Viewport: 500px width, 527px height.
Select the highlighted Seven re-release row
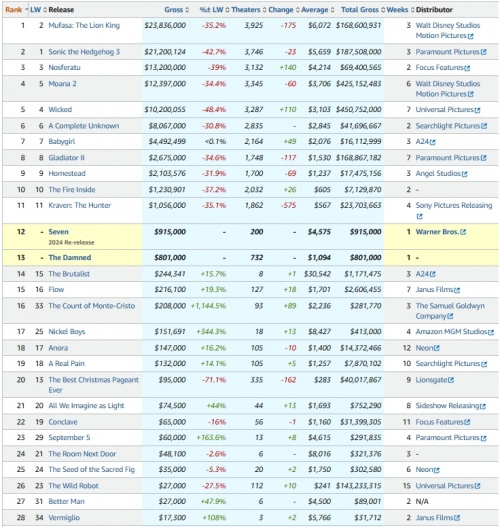click(x=250, y=237)
